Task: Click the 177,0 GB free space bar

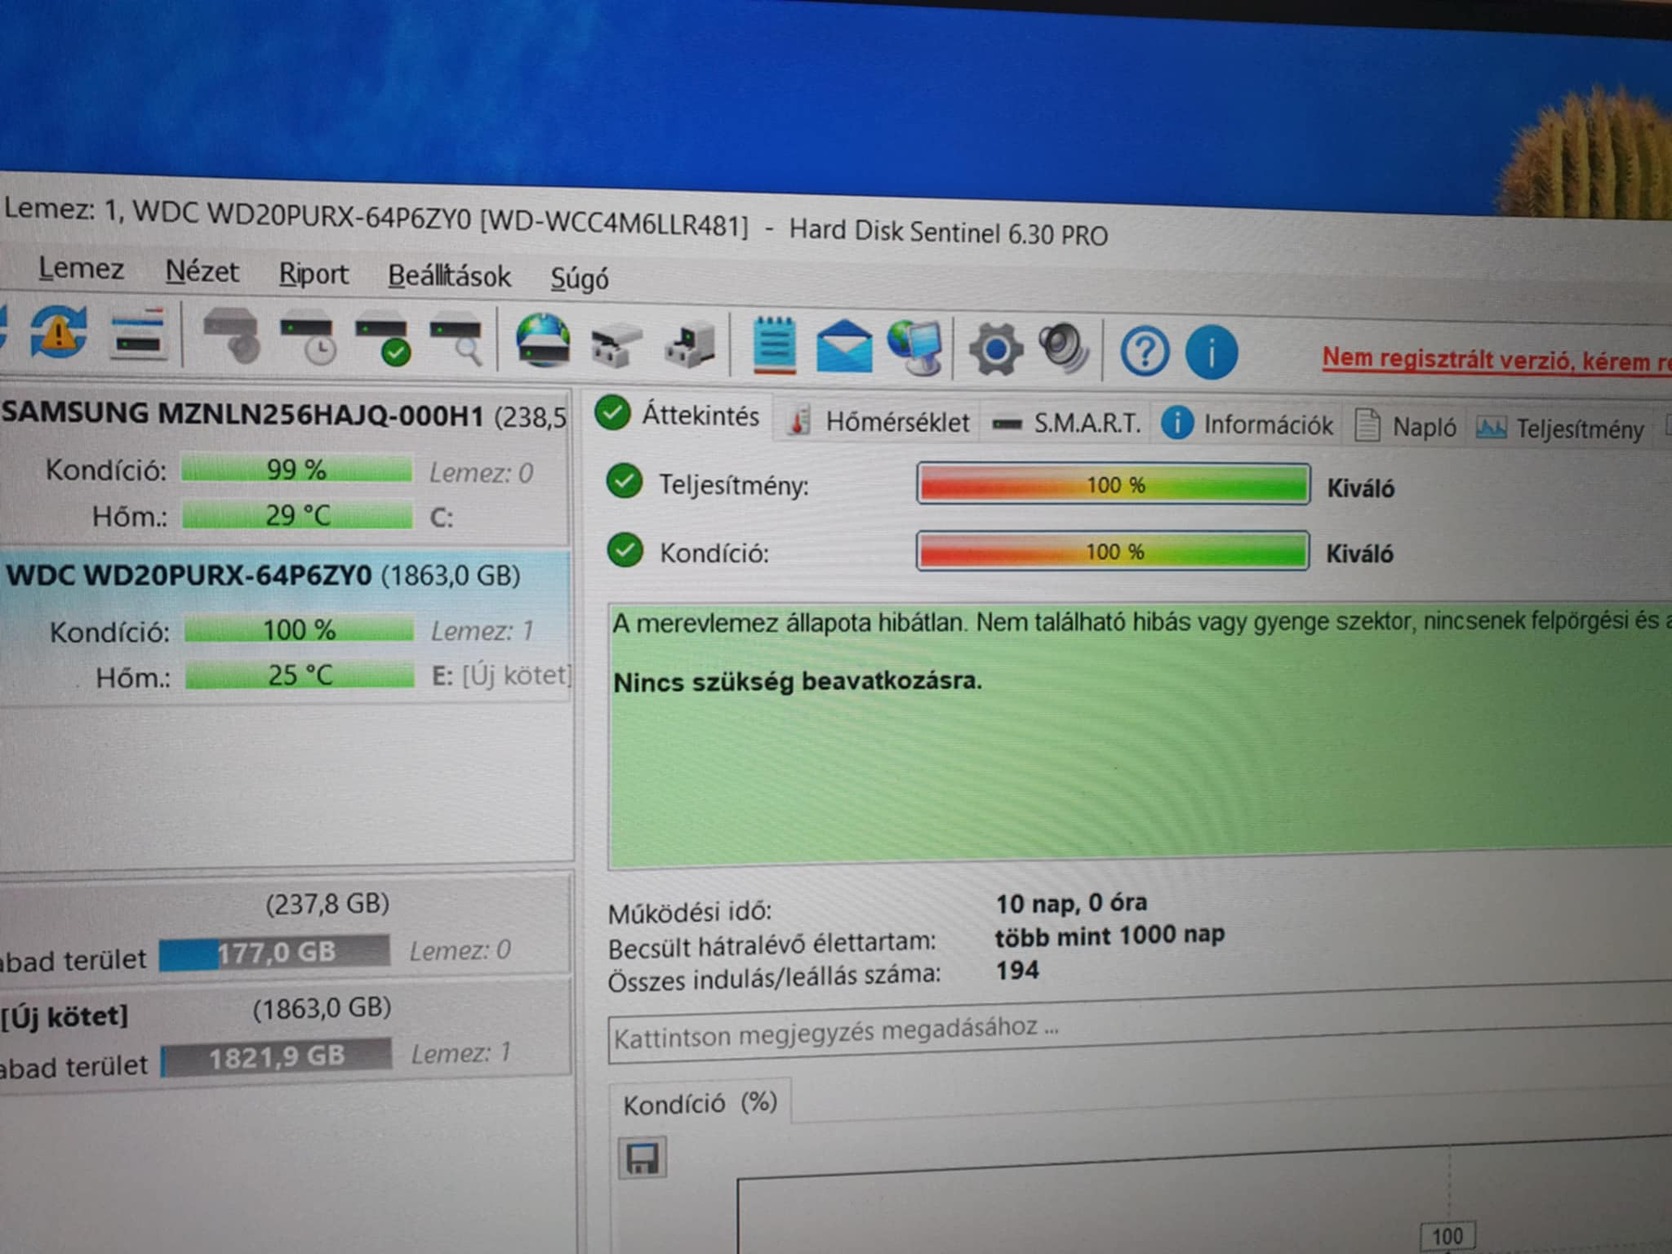Action: 274,952
